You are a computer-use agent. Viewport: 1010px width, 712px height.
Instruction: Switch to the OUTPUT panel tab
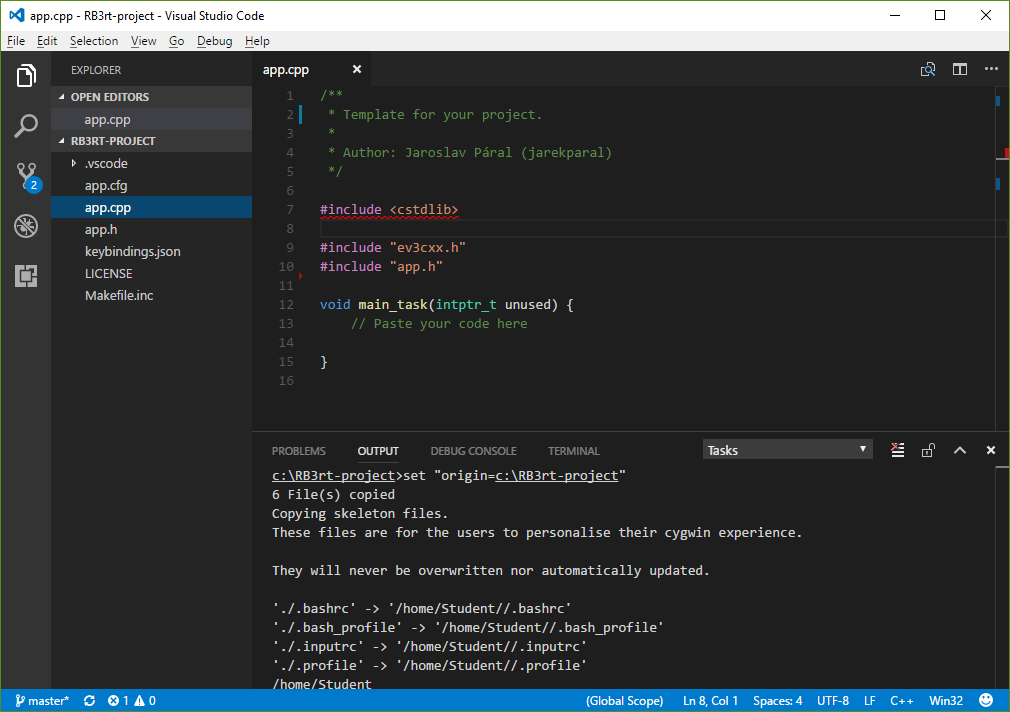click(378, 451)
